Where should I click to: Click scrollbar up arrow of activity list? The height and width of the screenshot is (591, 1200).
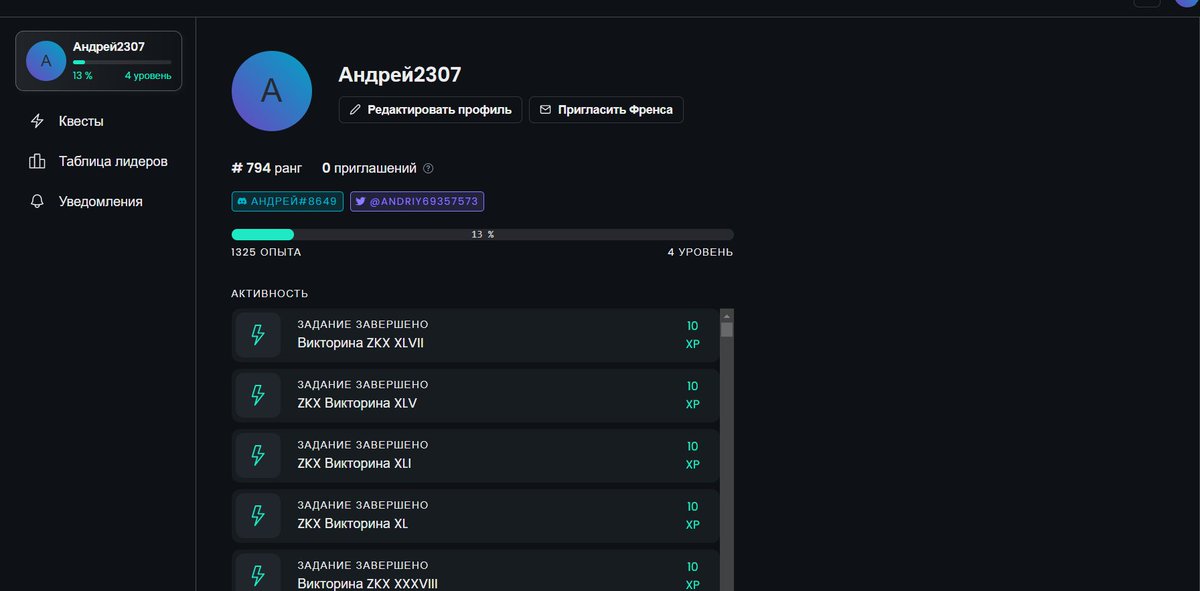tap(727, 315)
